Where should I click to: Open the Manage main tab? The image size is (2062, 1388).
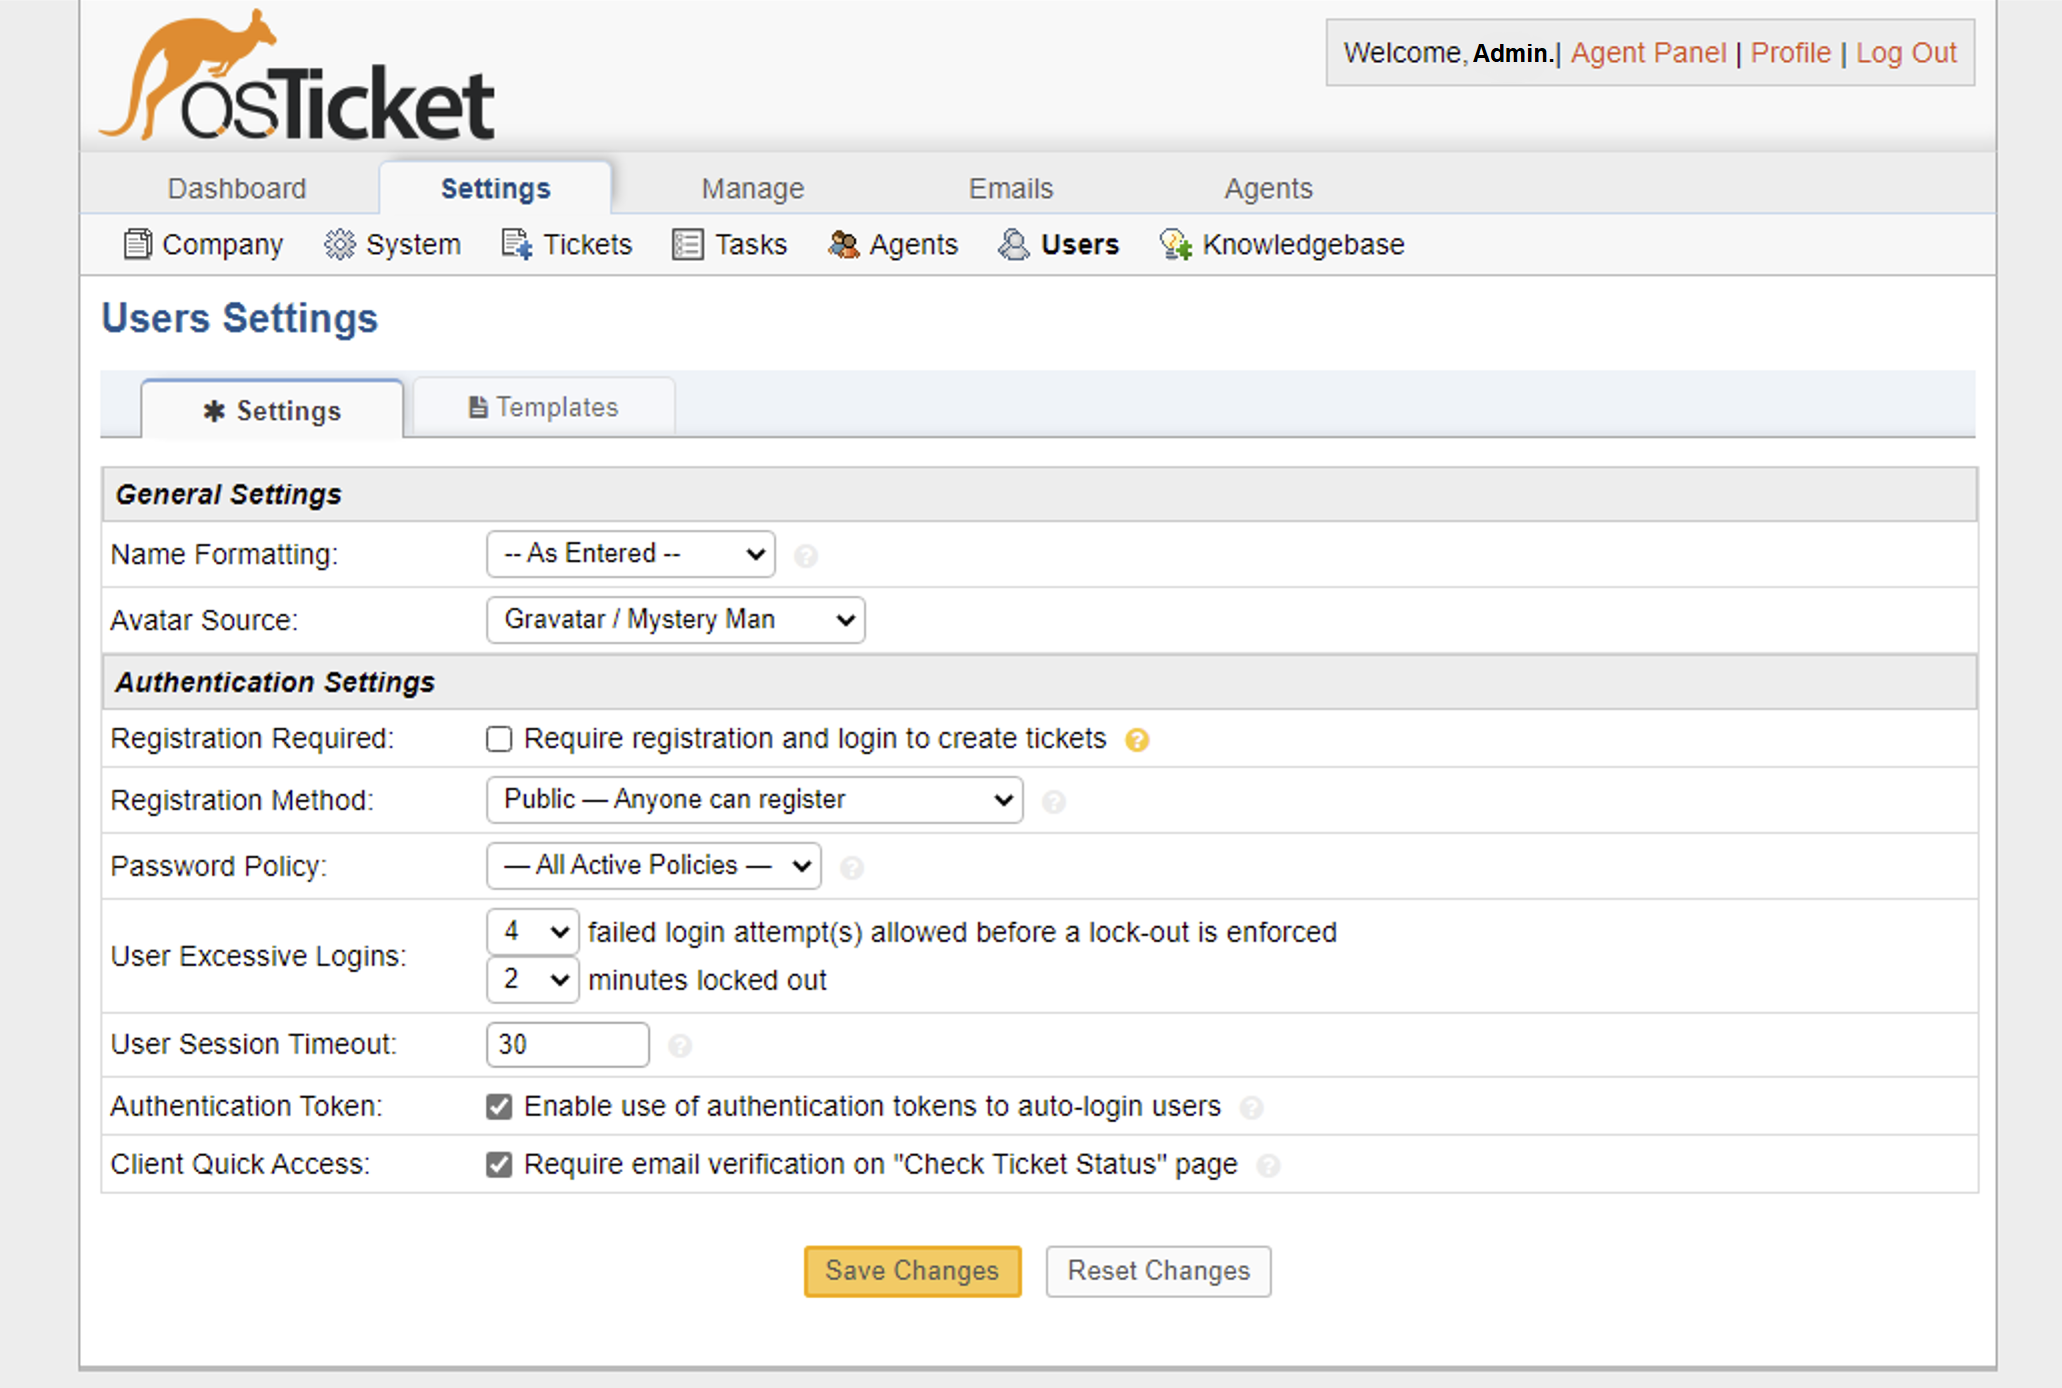[x=752, y=188]
